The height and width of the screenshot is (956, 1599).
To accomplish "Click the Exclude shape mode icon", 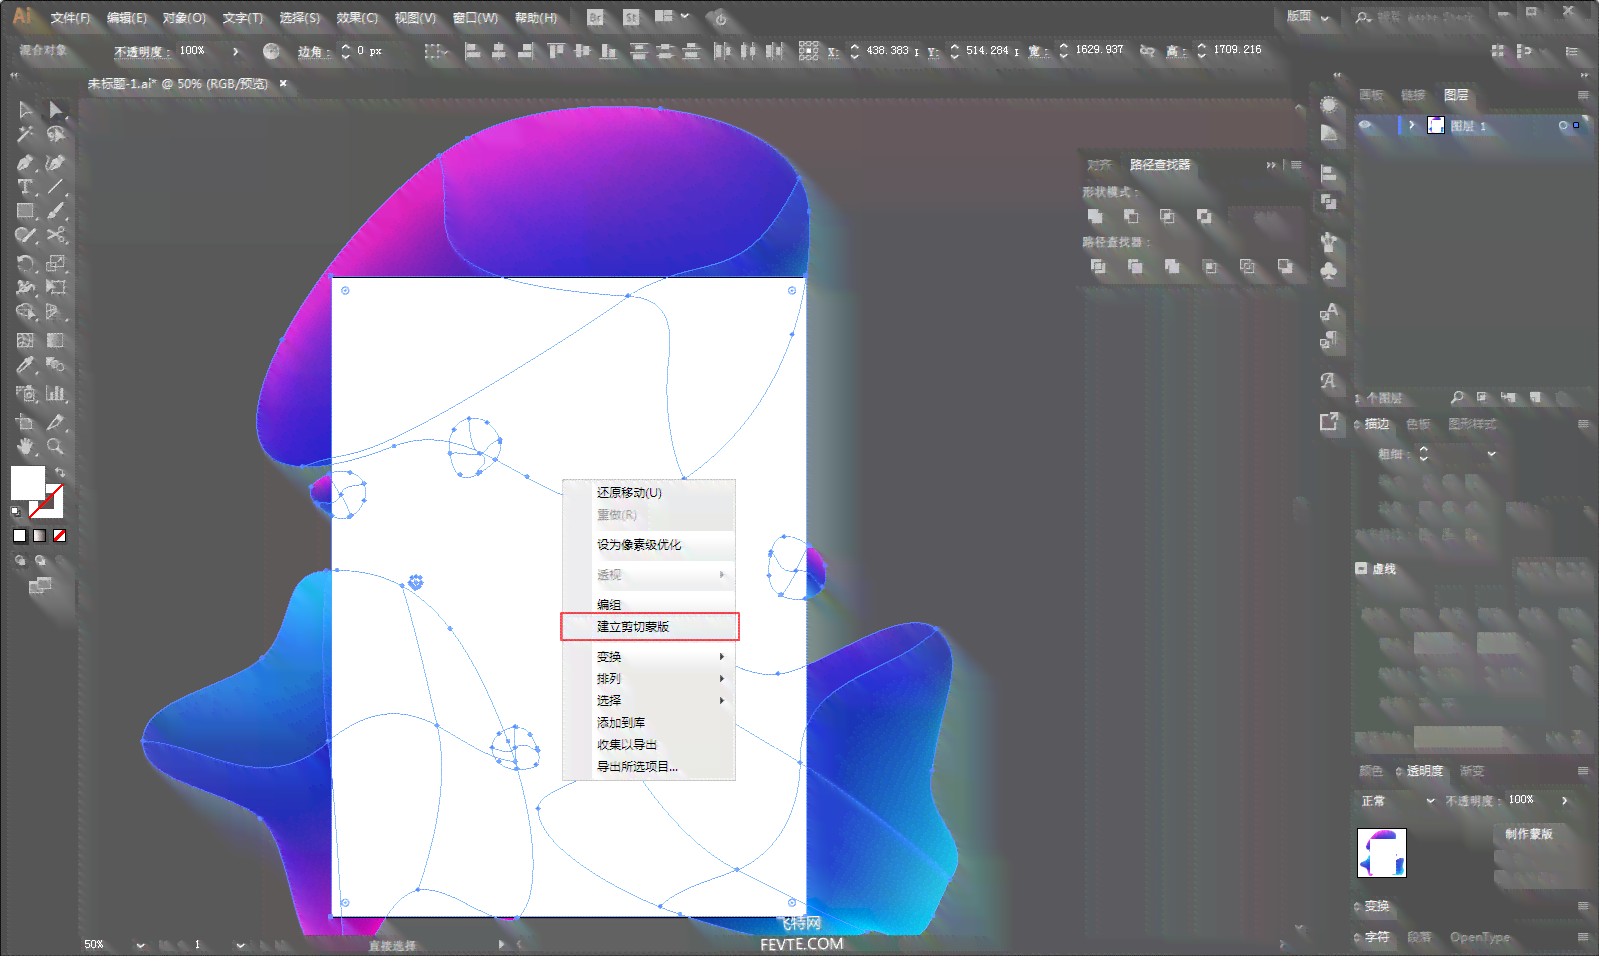I will point(1204,216).
